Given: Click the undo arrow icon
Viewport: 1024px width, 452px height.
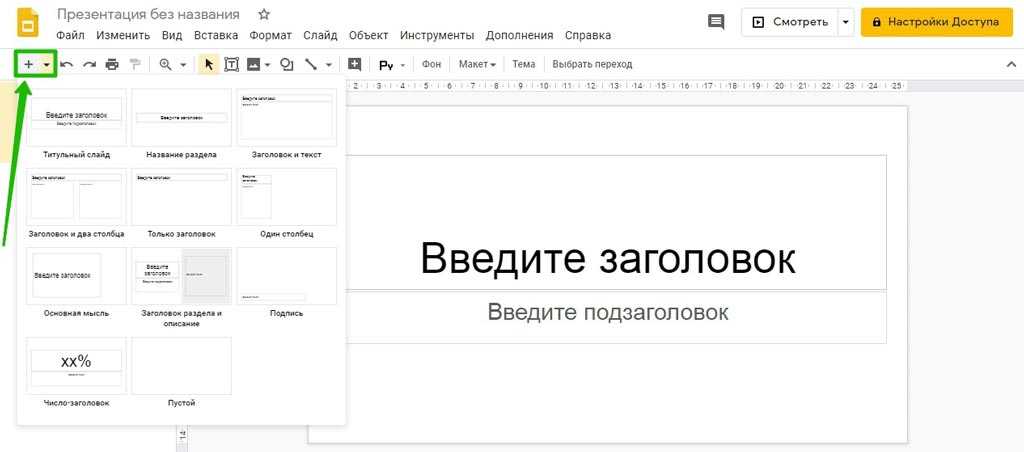Looking at the screenshot, I should (67, 64).
